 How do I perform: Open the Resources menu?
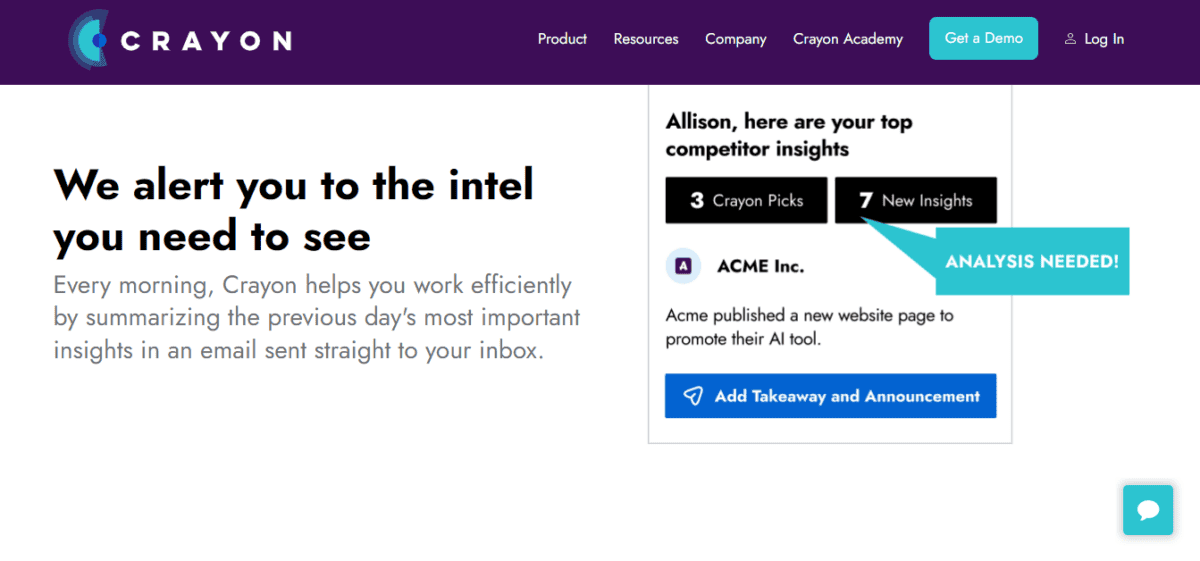646,39
